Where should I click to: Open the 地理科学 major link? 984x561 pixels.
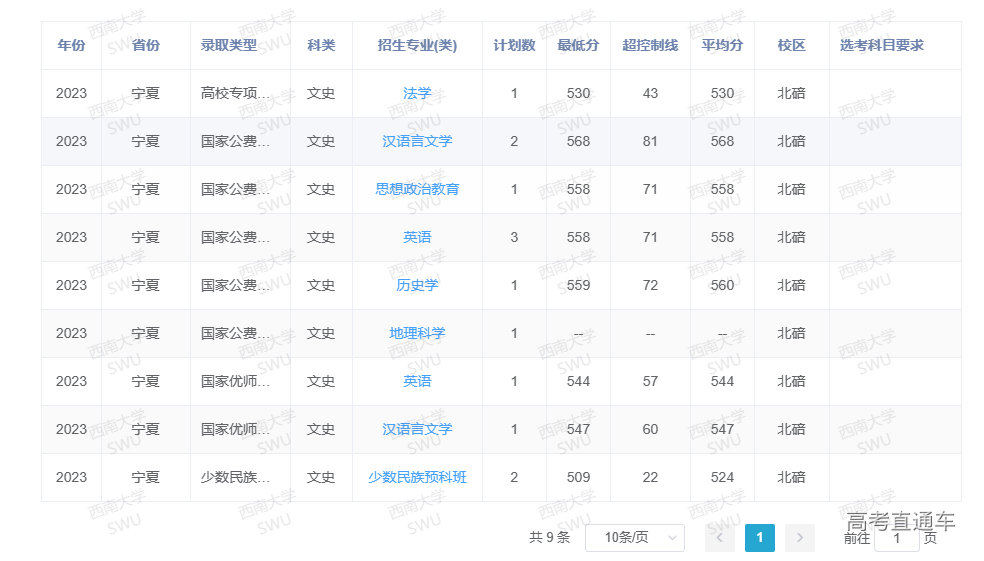coord(417,333)
